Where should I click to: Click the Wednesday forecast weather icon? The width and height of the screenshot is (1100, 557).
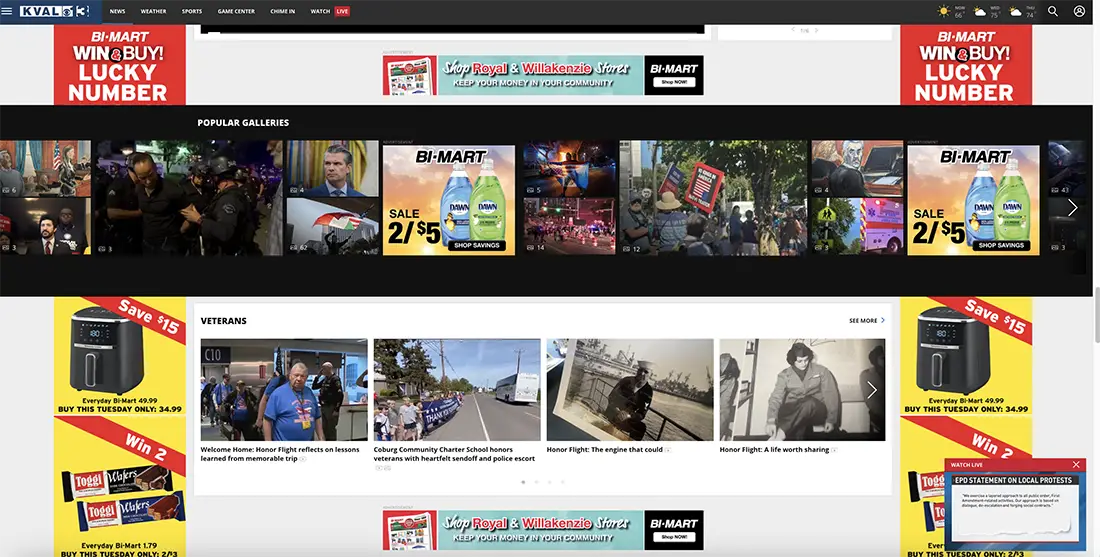pyautogui.click(x=979, y=11)
